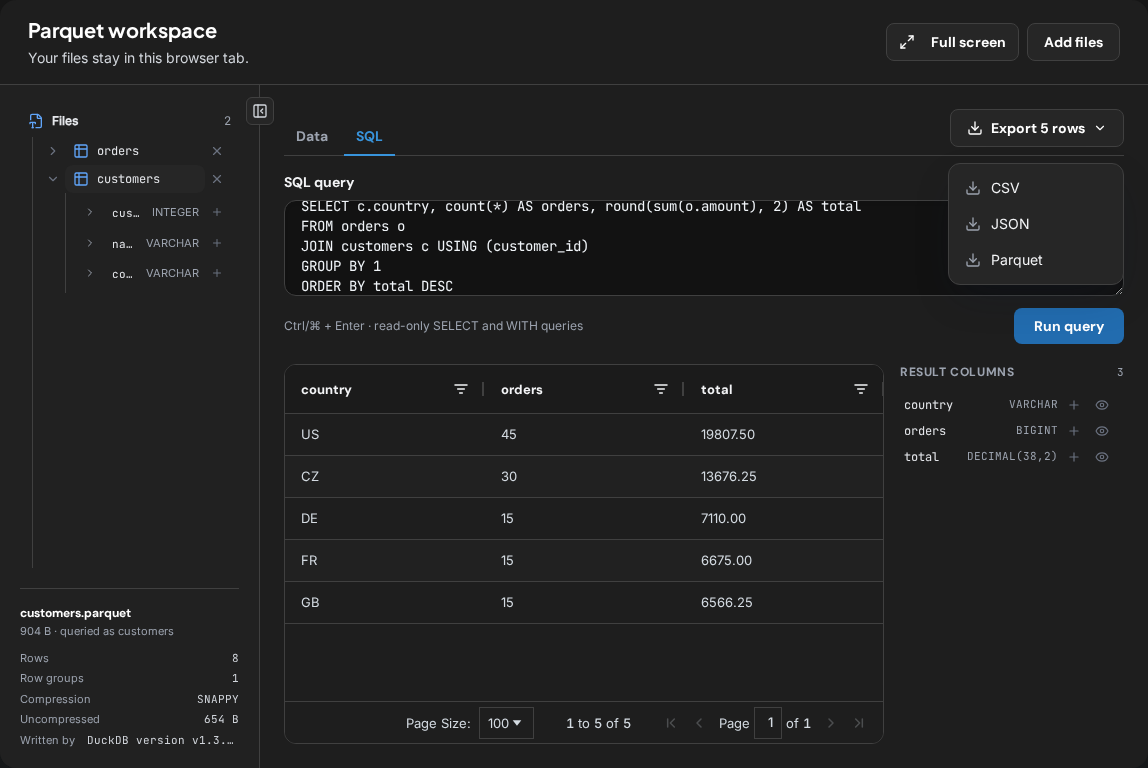Expand the orders file tree node

pos(53,151)
